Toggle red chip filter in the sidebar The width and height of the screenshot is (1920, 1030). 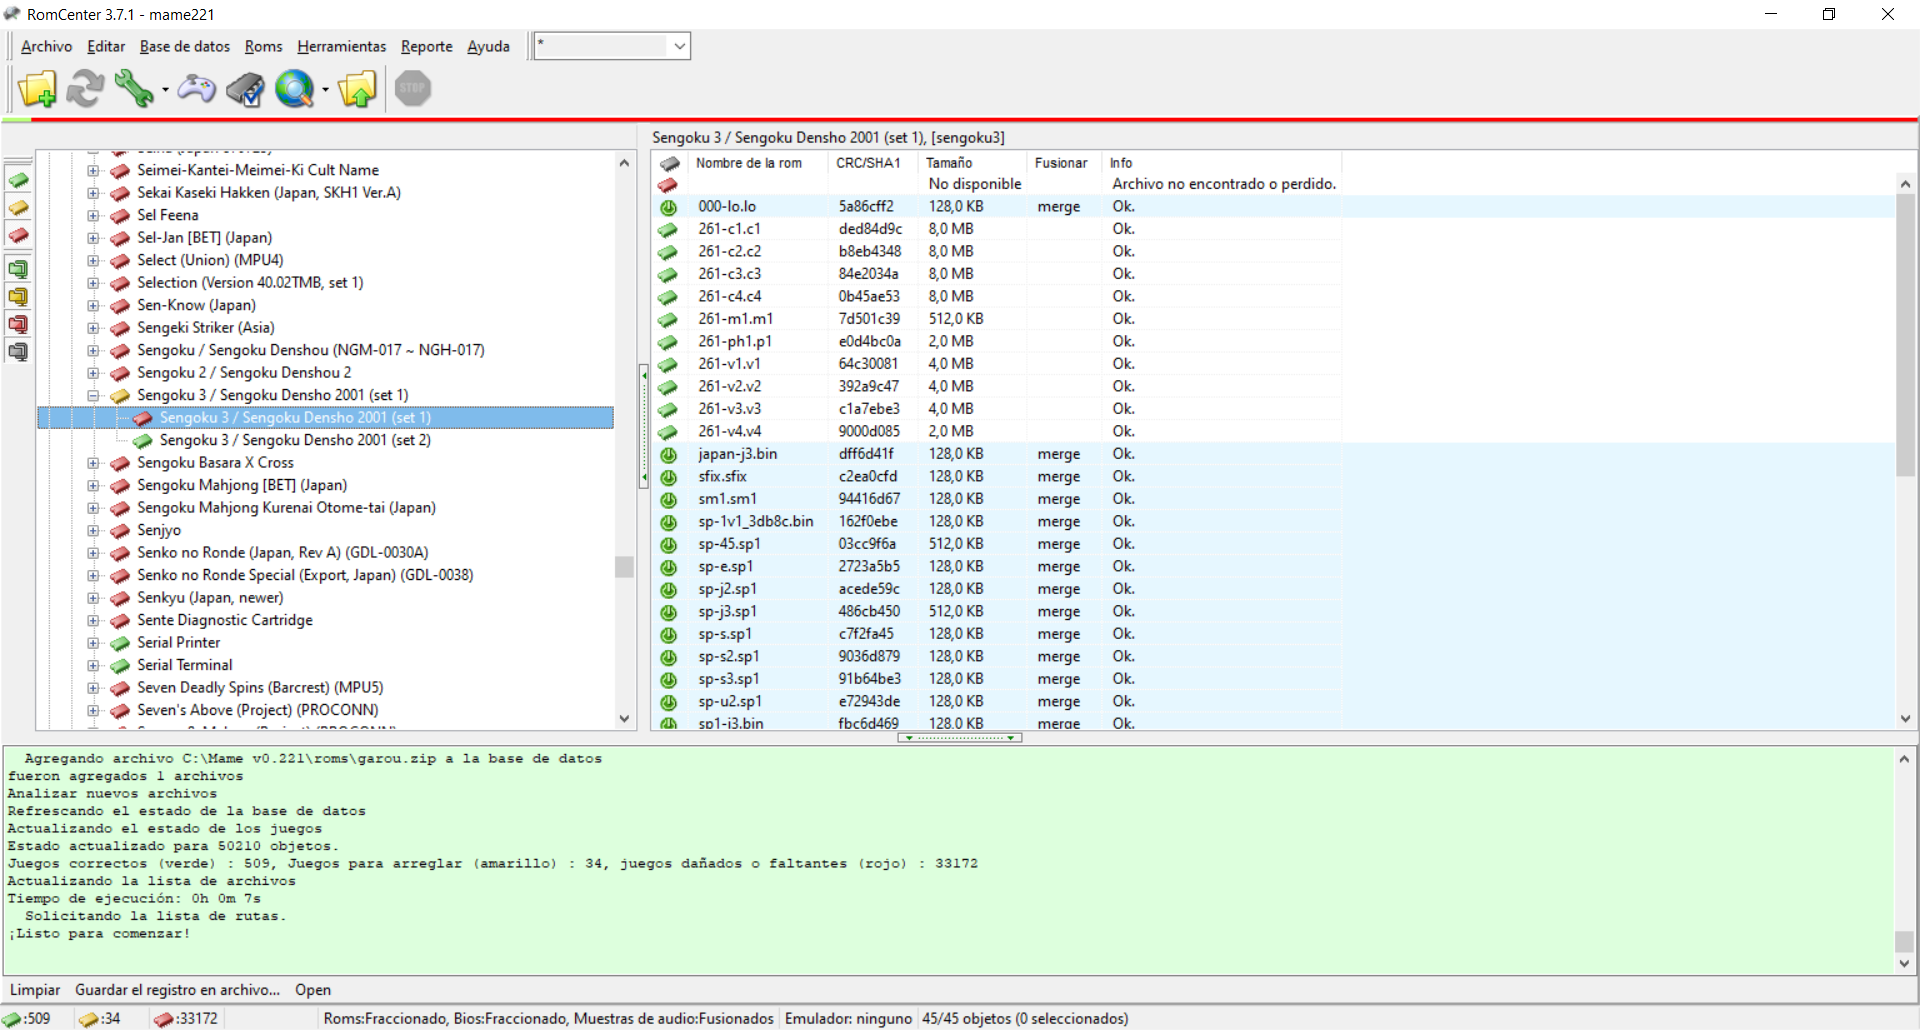coord(18,236)
